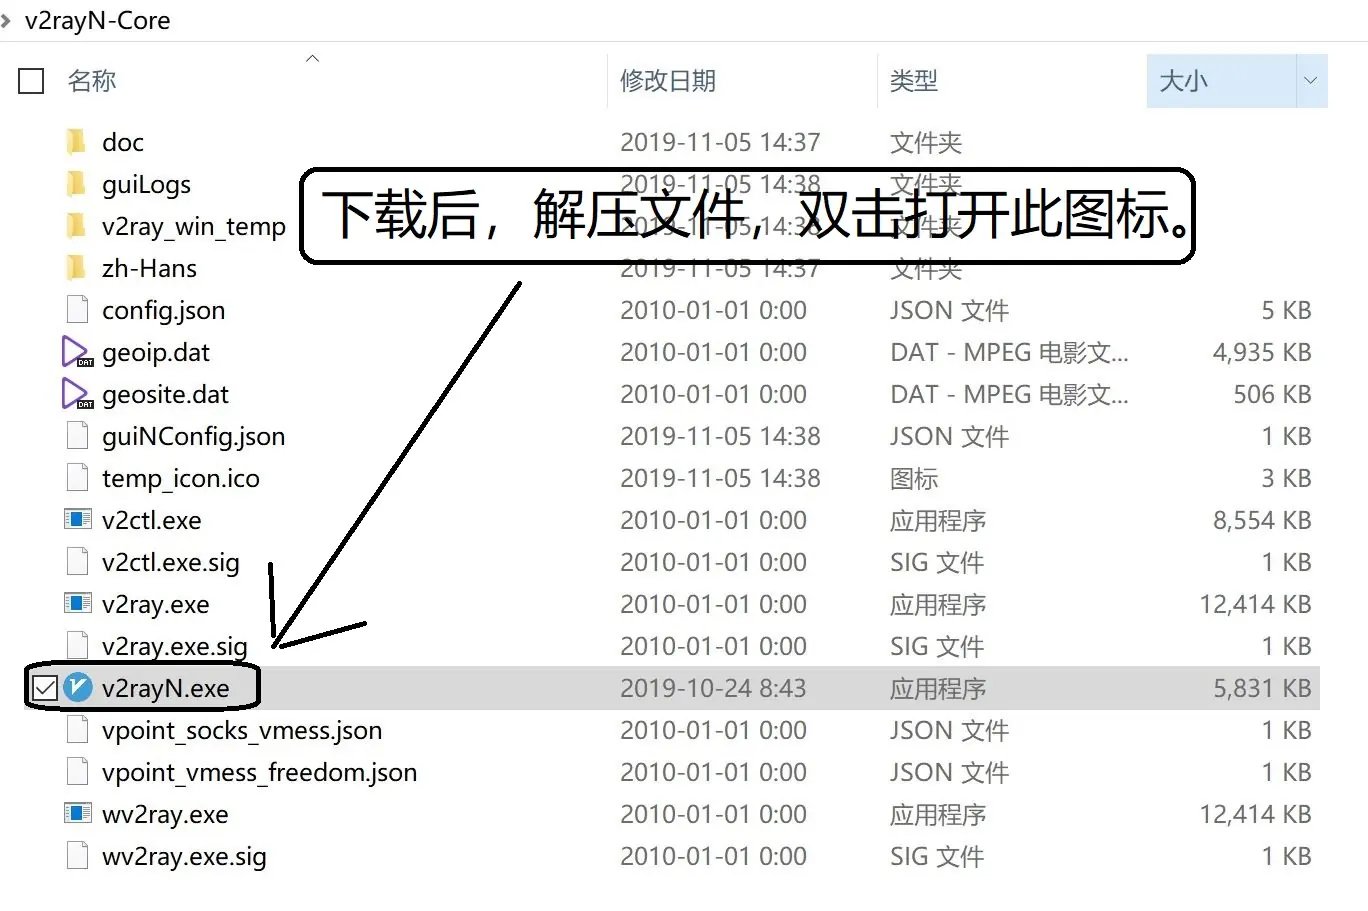Select the vpoint_socks_vmess.json file name
Image resolution: width=1368 pixels, height=911 pixels.
241,730
